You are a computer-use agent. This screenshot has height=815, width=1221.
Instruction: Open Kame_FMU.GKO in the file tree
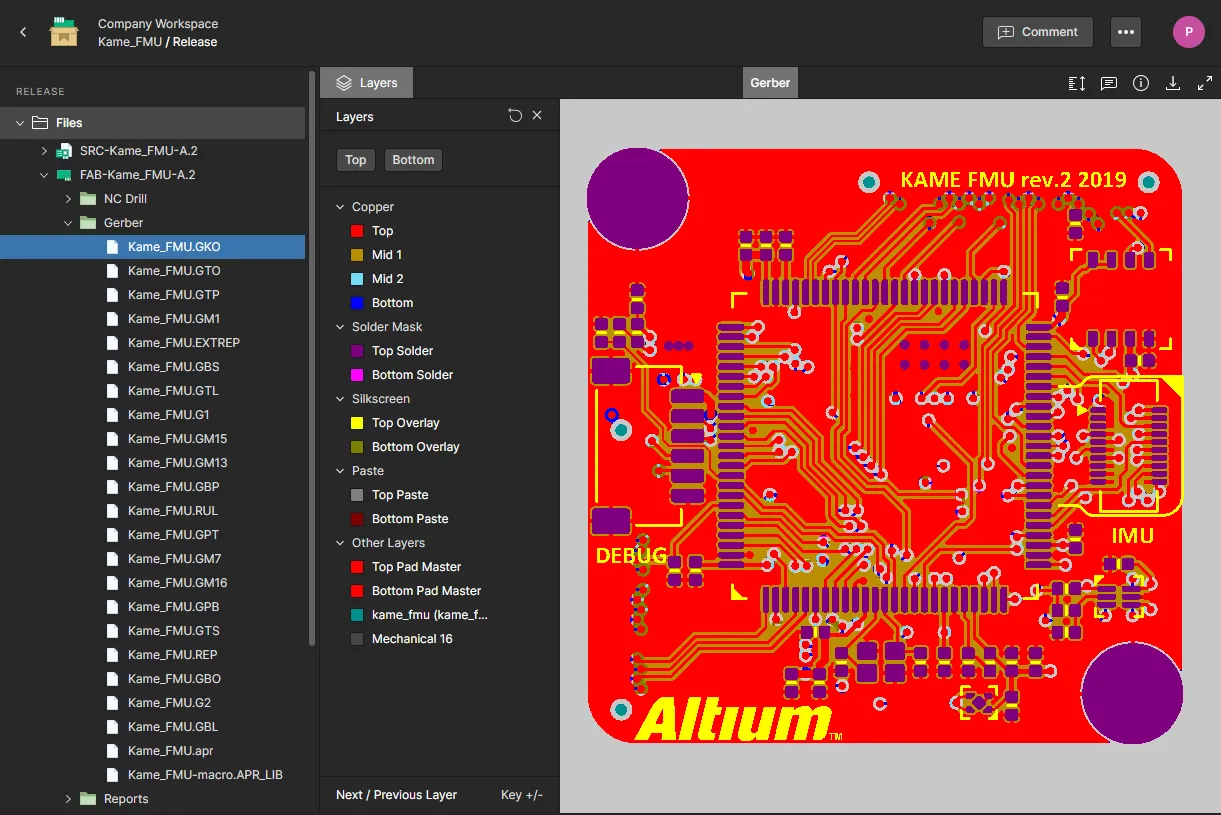pos(152,247)
